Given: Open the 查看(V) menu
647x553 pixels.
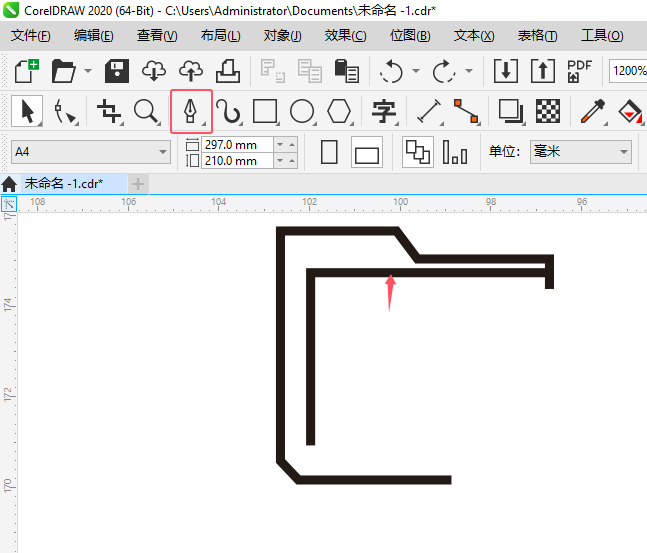Looking at the screenshot, I should [157, 36].
